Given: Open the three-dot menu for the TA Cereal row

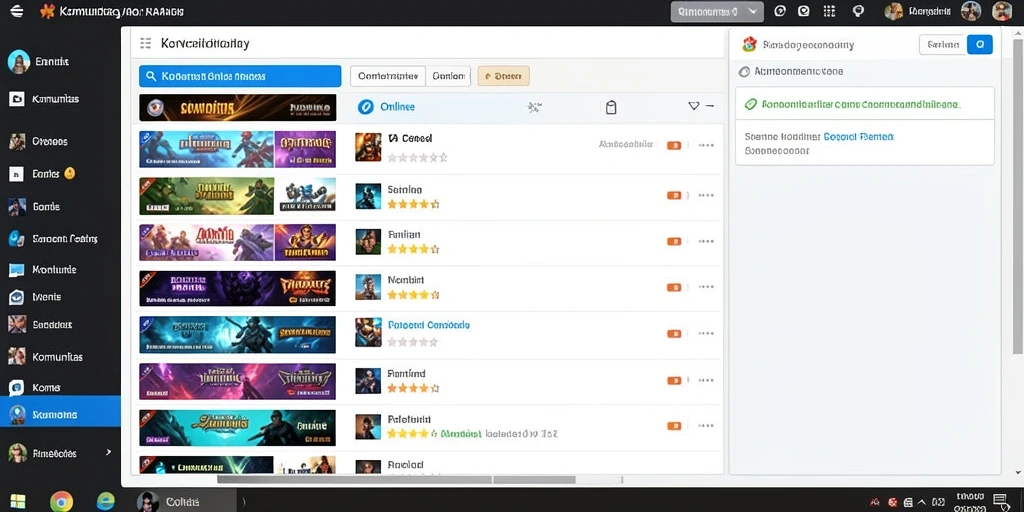Looking at the screenshot, I should coord(706,146).
